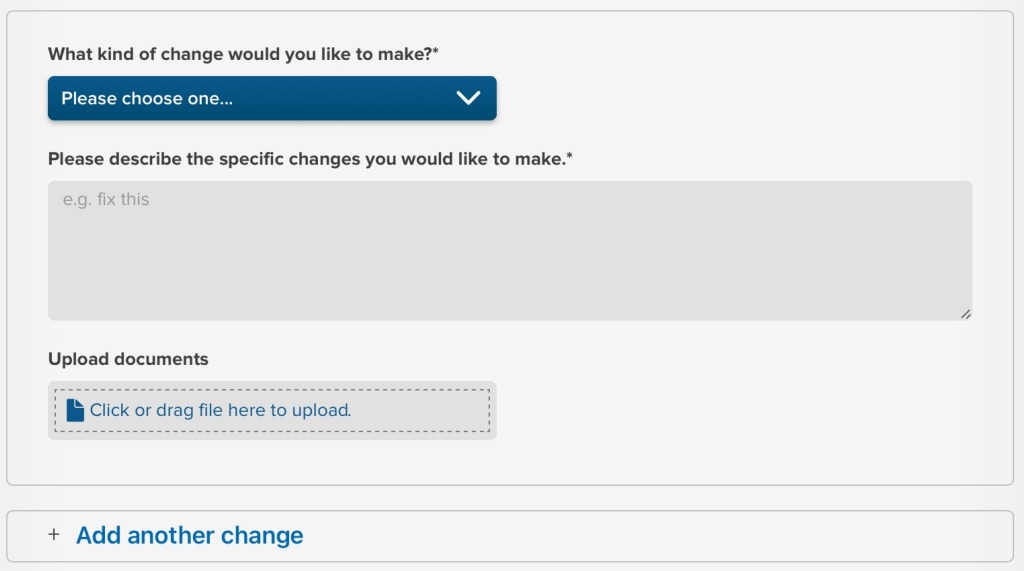Click the word 'upload' in the file link

coord(319,410)
